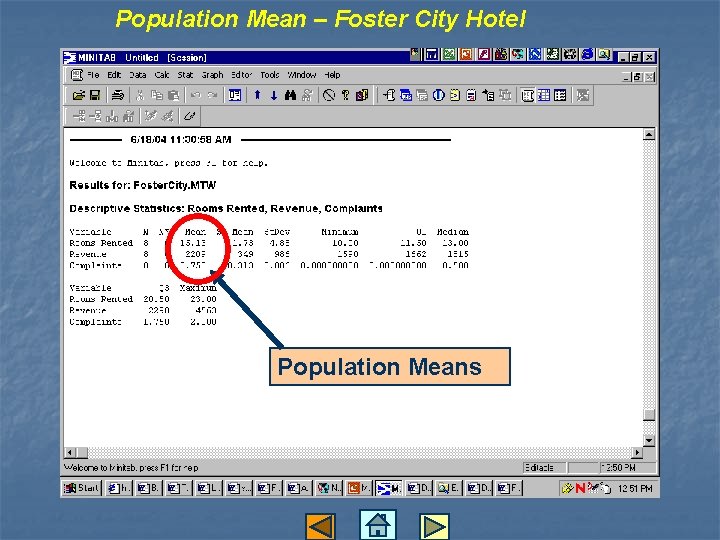
Task: Click the horizontal scrollbar left arrow
Action: [70, 453]
